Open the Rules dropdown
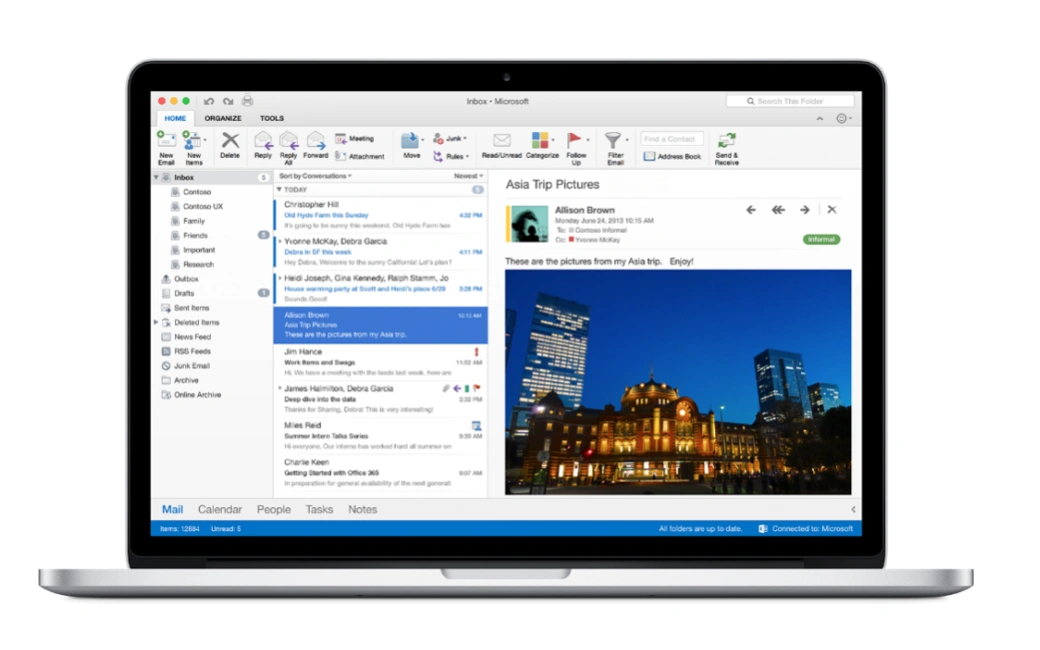This screenshot has width=1040, height=650. (x=452, y=157)
